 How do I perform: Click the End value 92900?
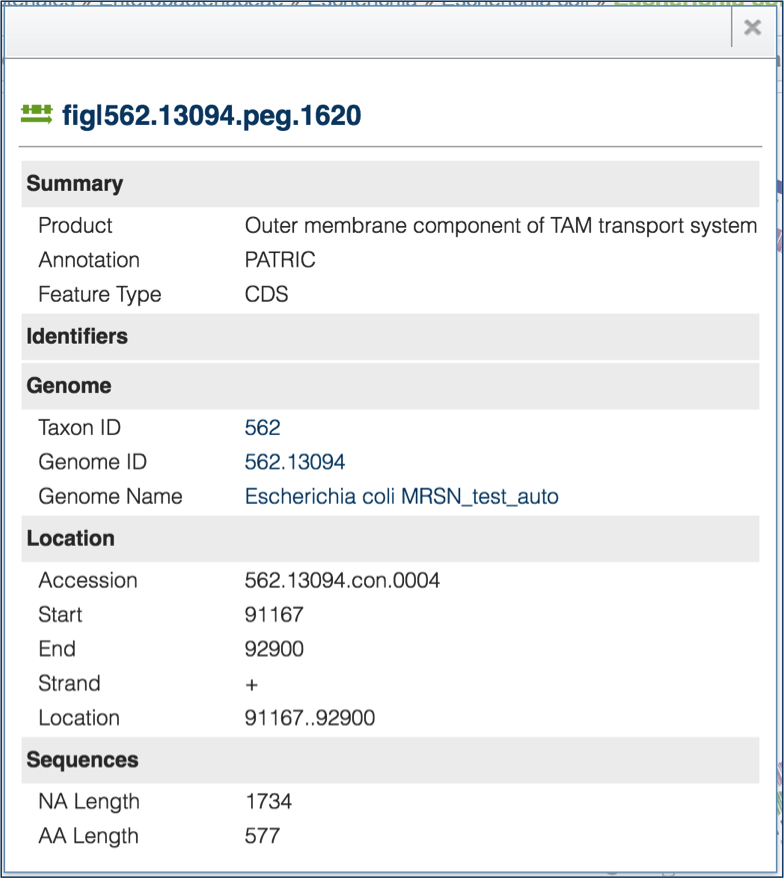[274, 649]
